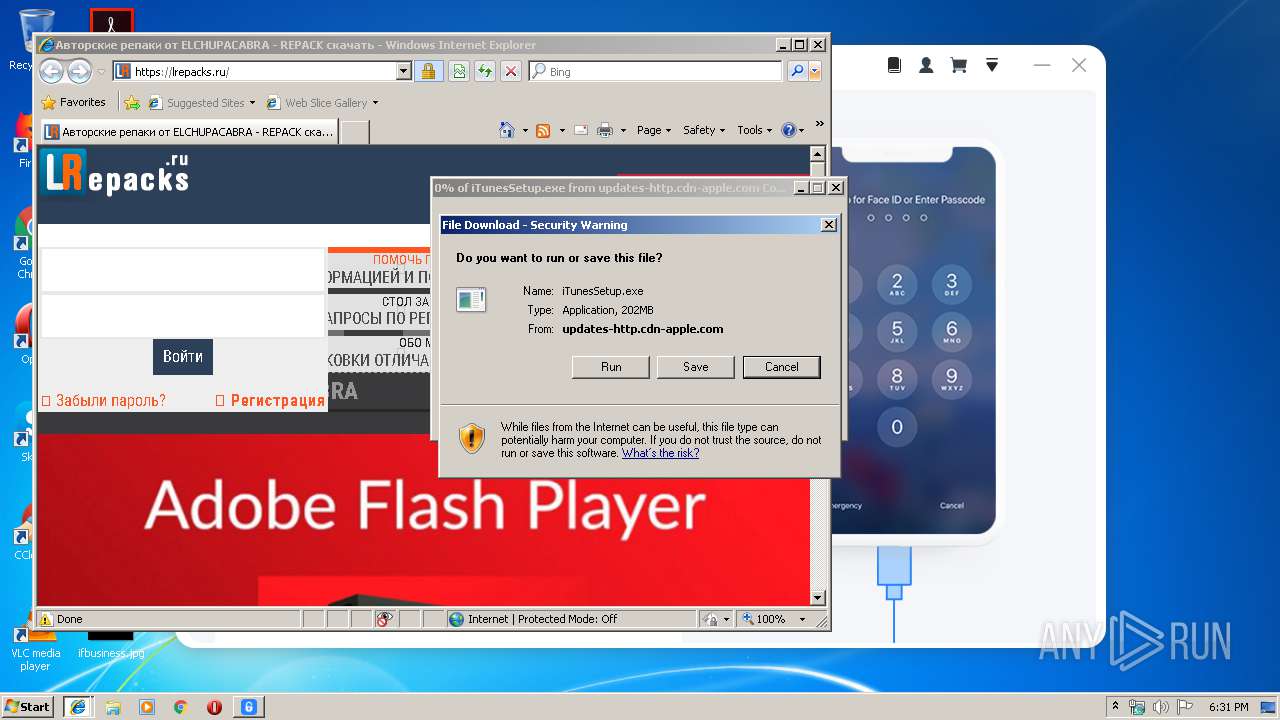Click Cancel in the File Download dialog
Image resolution: width=1280 pixels, height=720 pixels.
[x=782, y=367]
